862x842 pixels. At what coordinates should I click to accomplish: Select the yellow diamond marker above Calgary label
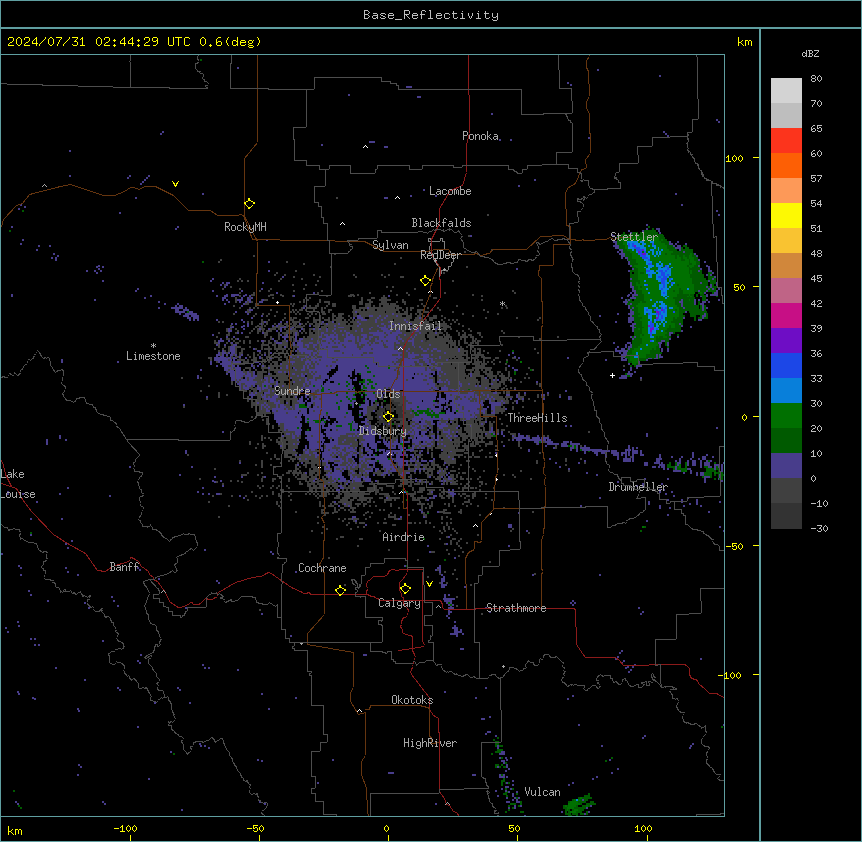point(405,589)
